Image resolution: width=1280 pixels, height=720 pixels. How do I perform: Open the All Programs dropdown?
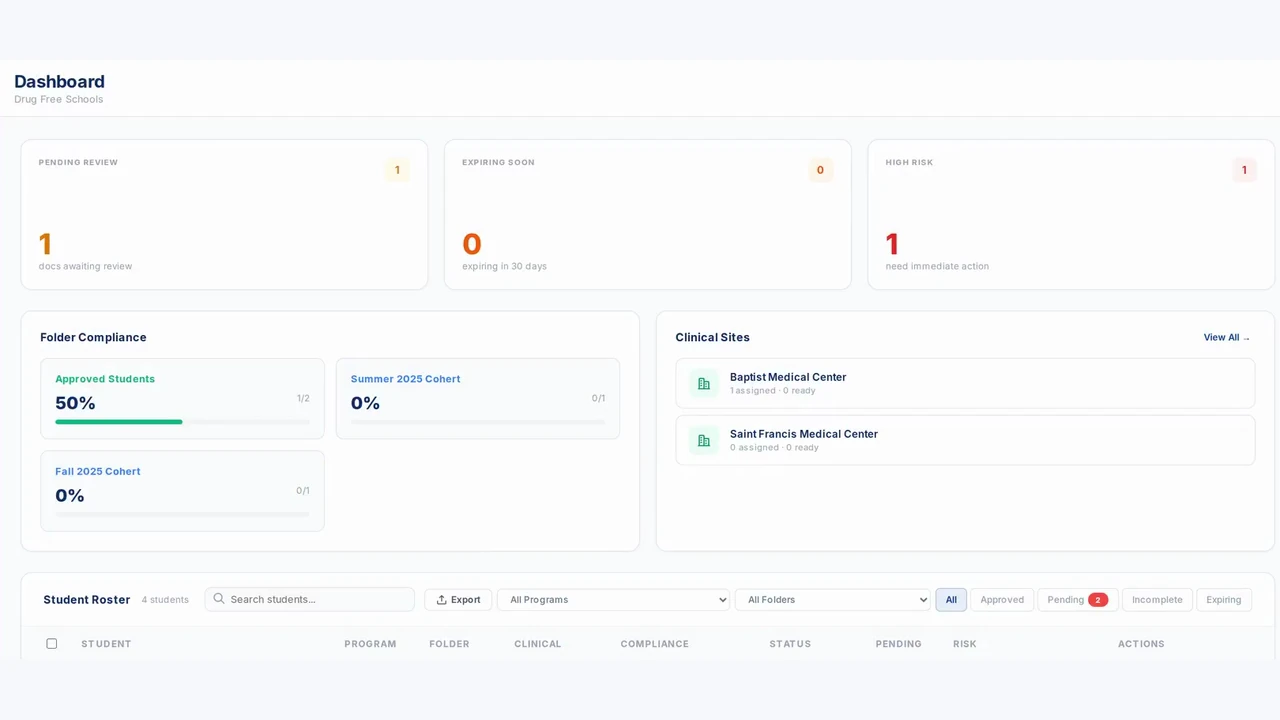pyautogui.click(x=613, y=600)
